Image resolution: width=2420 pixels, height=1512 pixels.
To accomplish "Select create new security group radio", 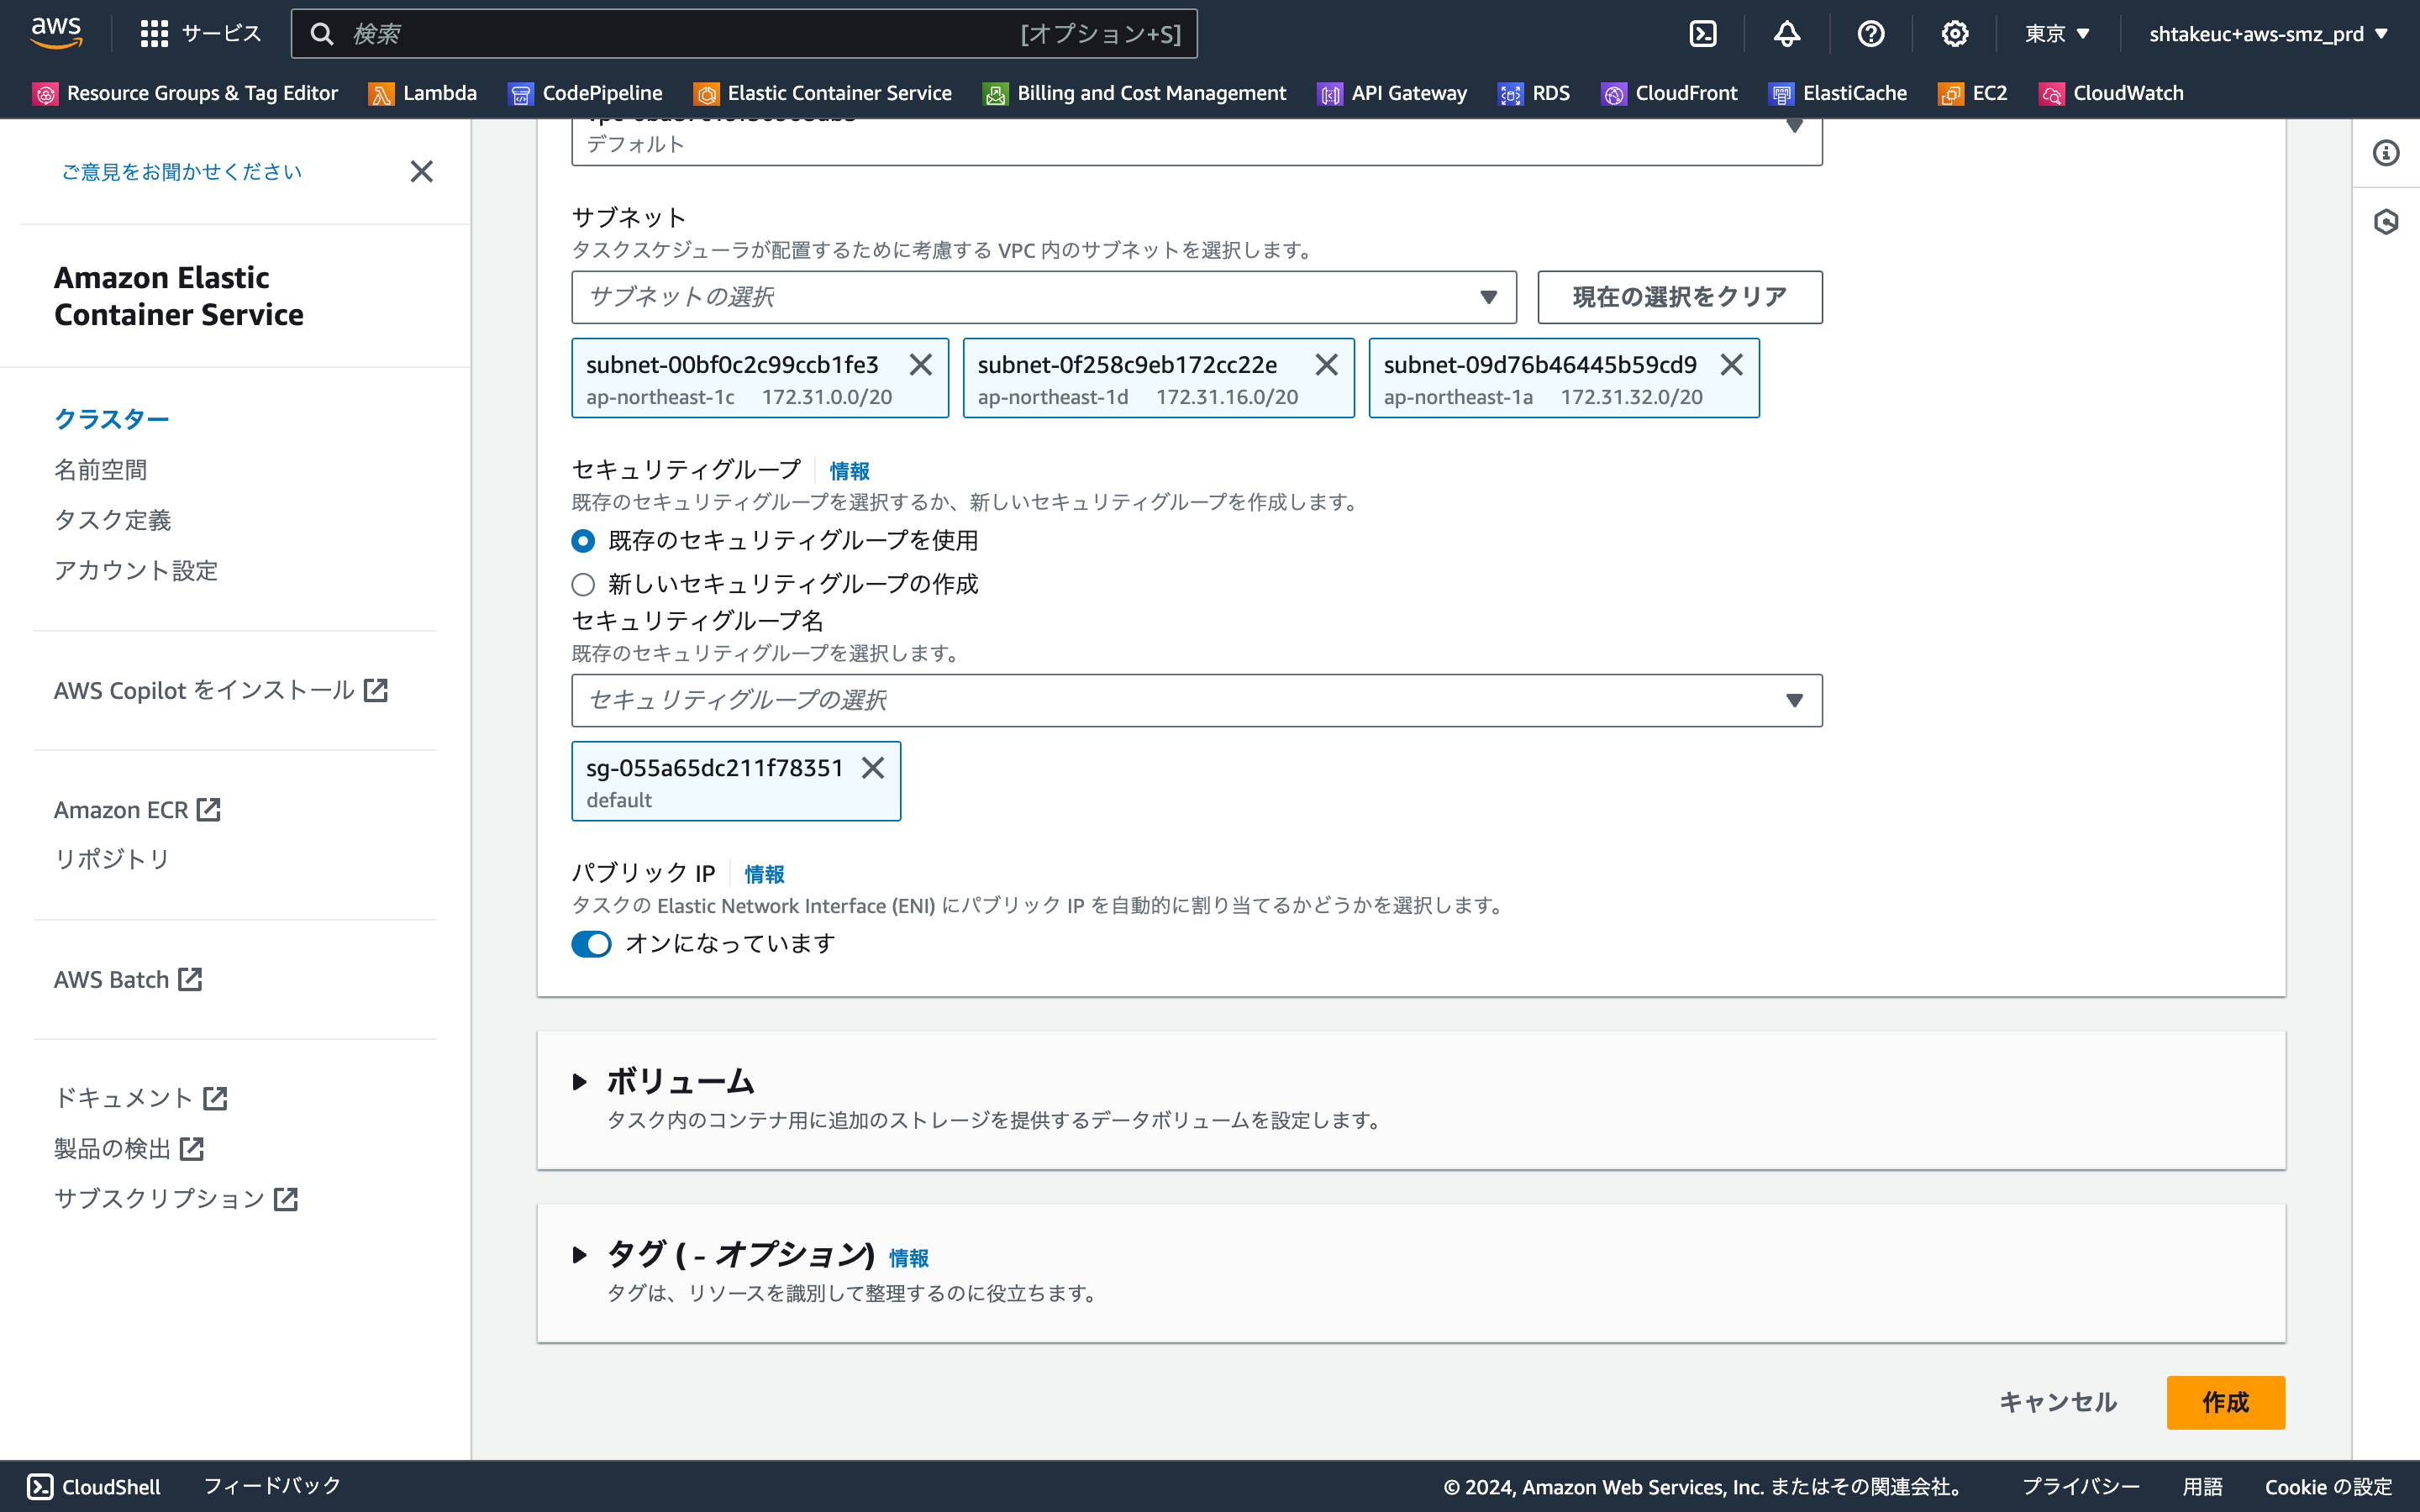I will (x=583, y=584).
